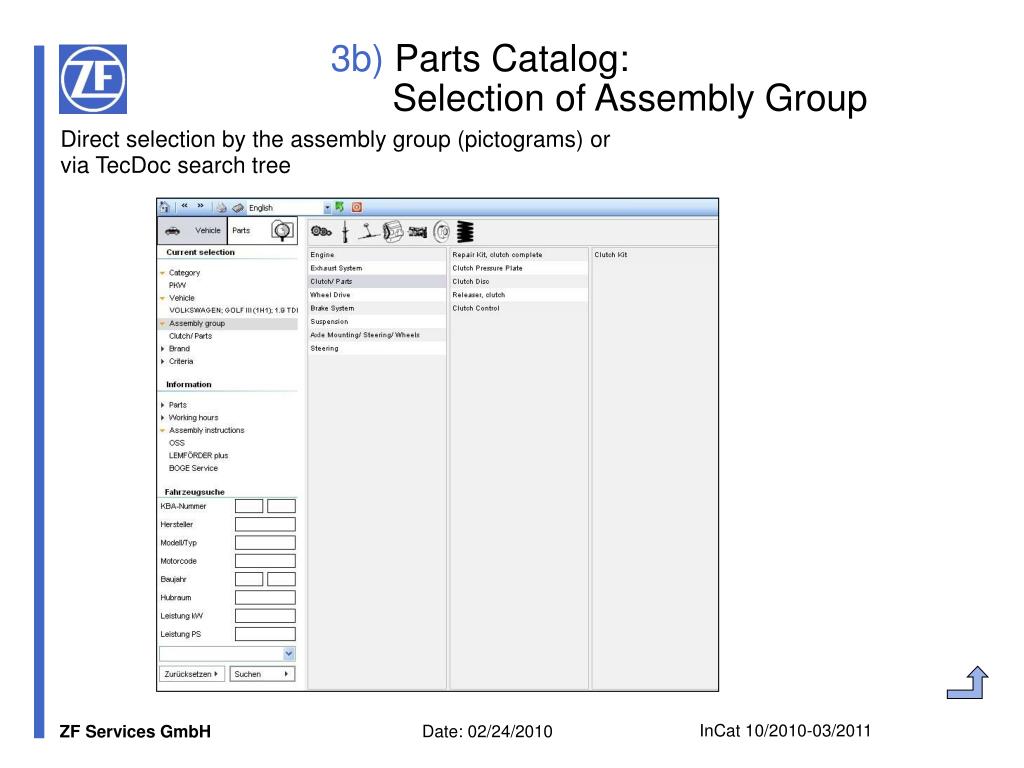
Task: Select the gearbox pictogram
Action: click(418, 231)
